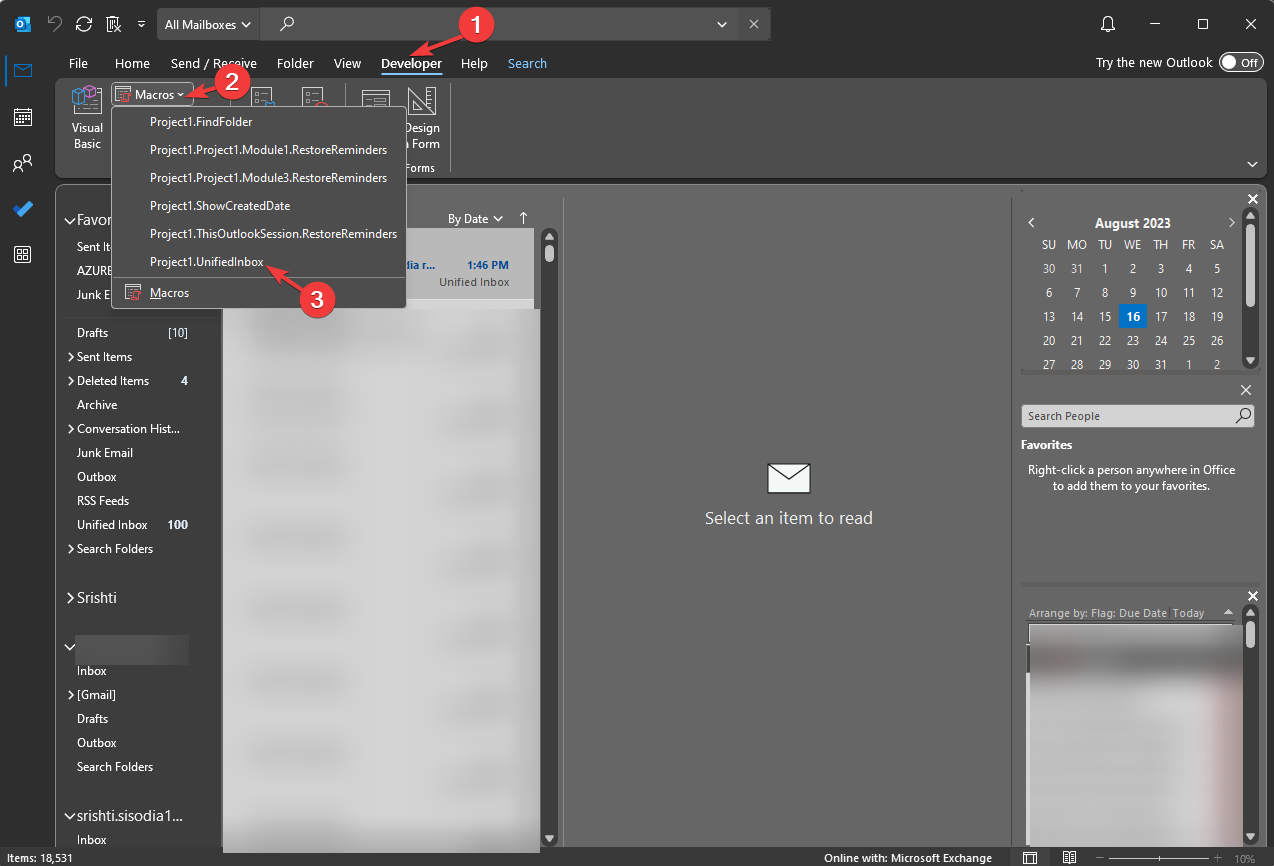Screen dimensions: 1274x866
Task: Collapse the ribbon with the chevron
Action: [1252, 164]
